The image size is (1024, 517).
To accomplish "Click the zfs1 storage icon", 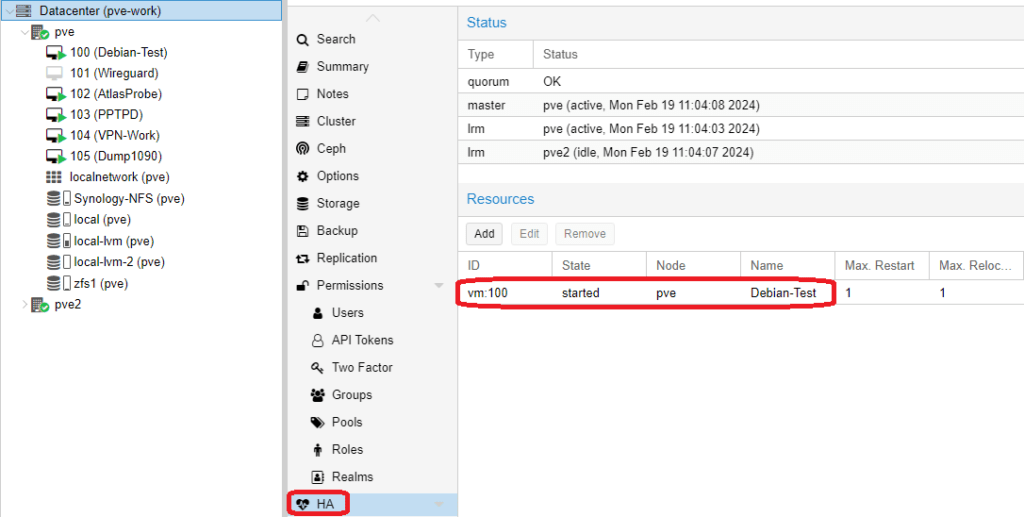I will click(x=59, y=283).
